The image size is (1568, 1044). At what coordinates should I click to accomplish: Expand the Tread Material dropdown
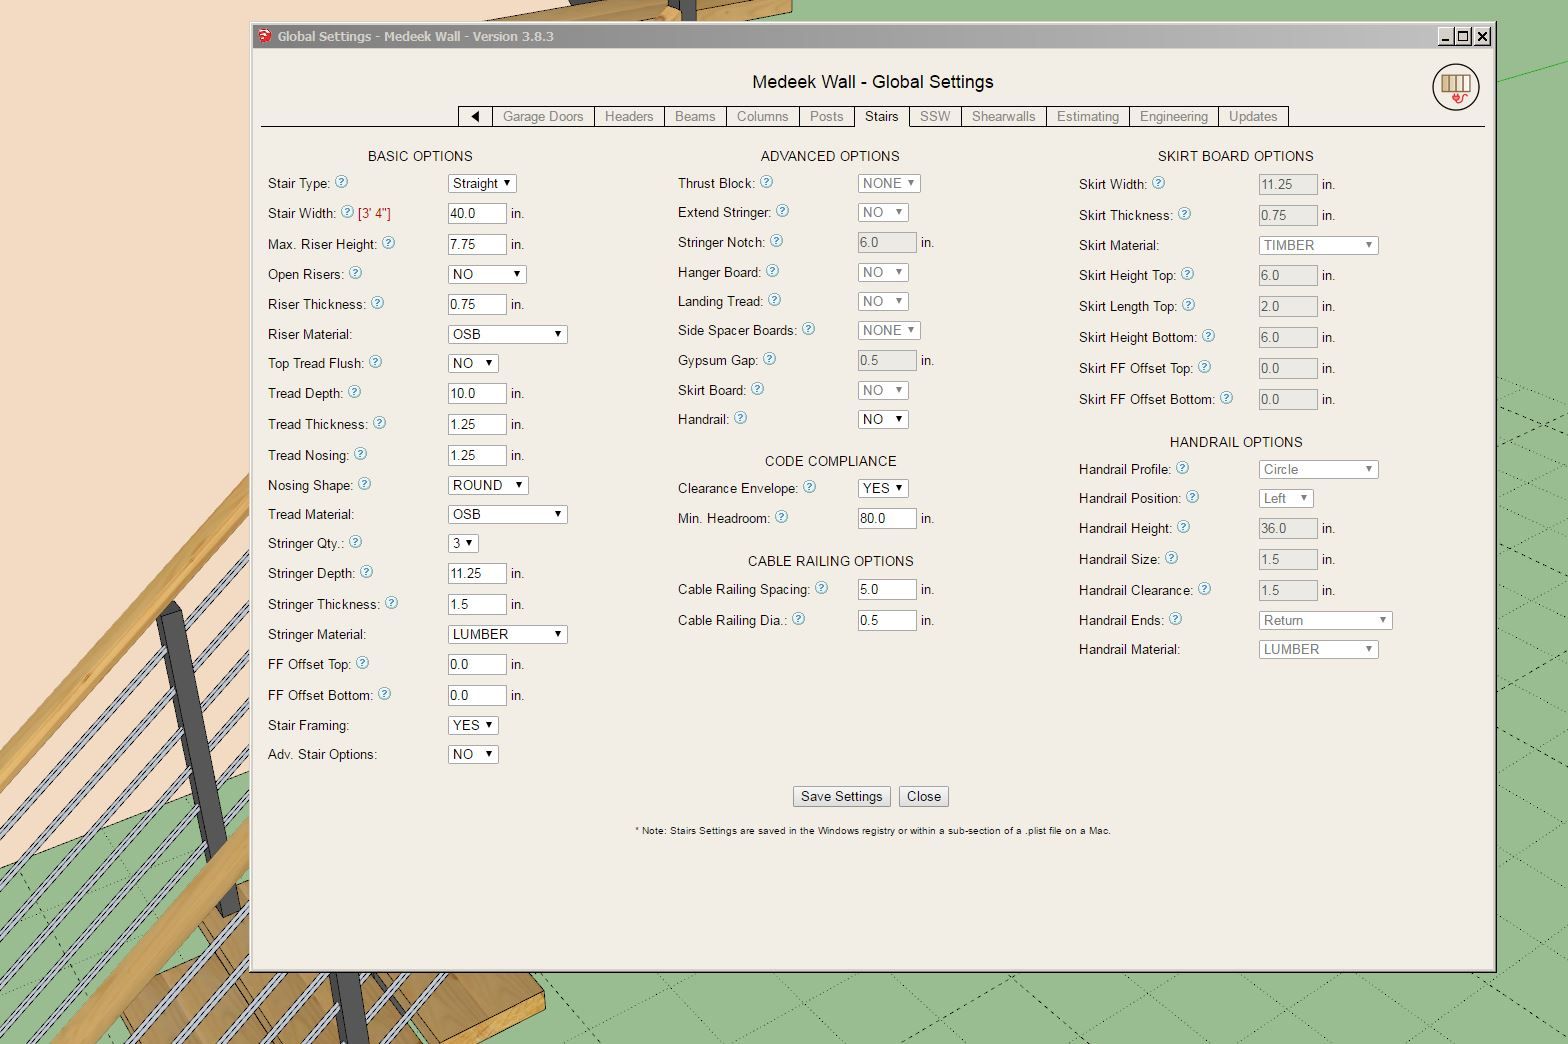[507, 514]
